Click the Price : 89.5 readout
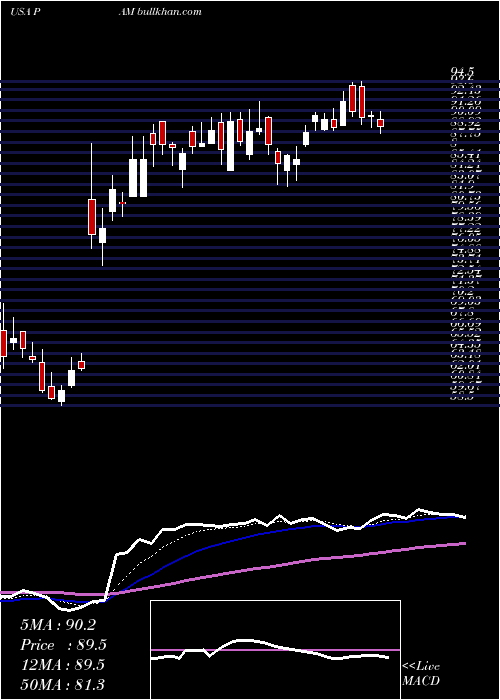Screen dimensions: 500x700 tap(63, 645)
